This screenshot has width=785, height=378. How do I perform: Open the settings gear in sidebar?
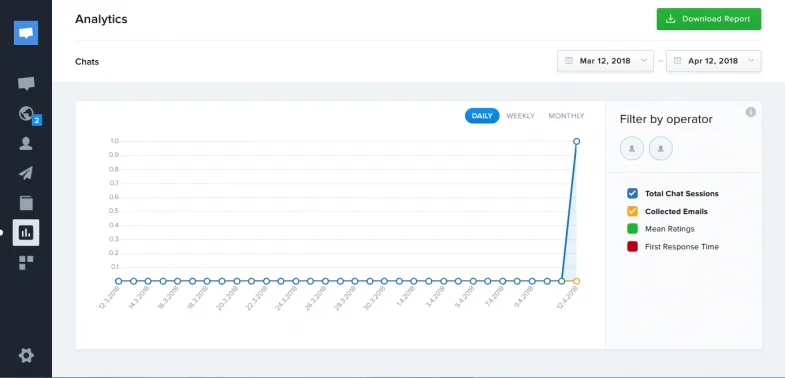tap(26, 355)
